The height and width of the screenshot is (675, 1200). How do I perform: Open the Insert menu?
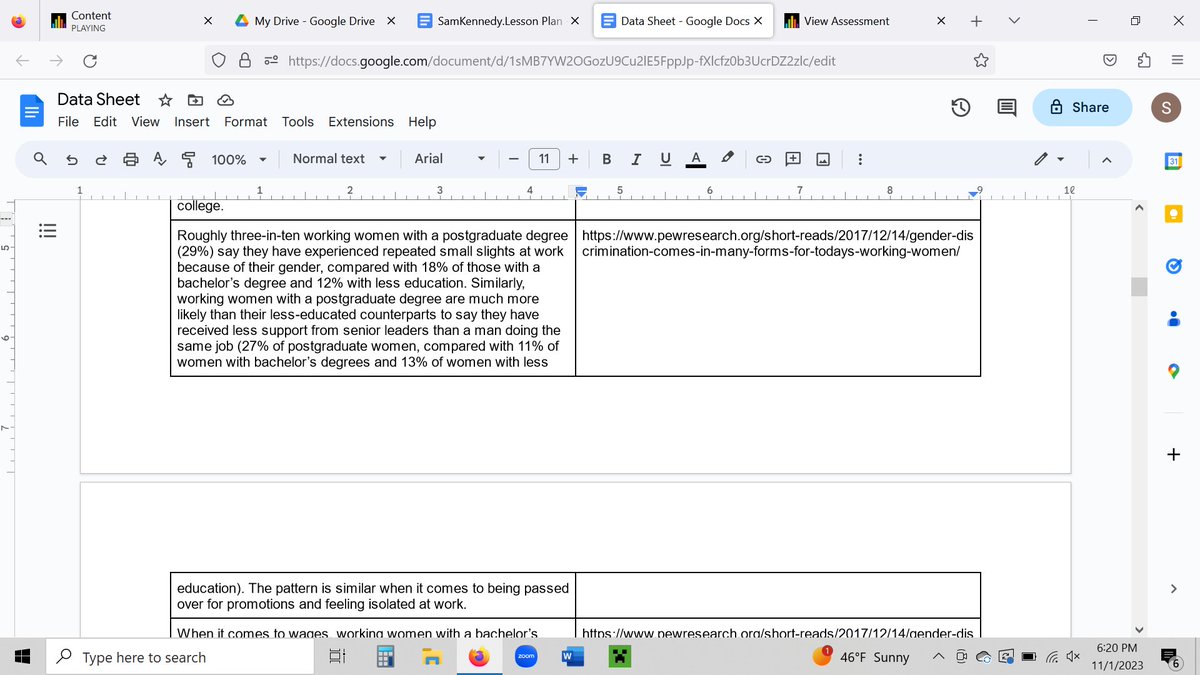(192, 122)
